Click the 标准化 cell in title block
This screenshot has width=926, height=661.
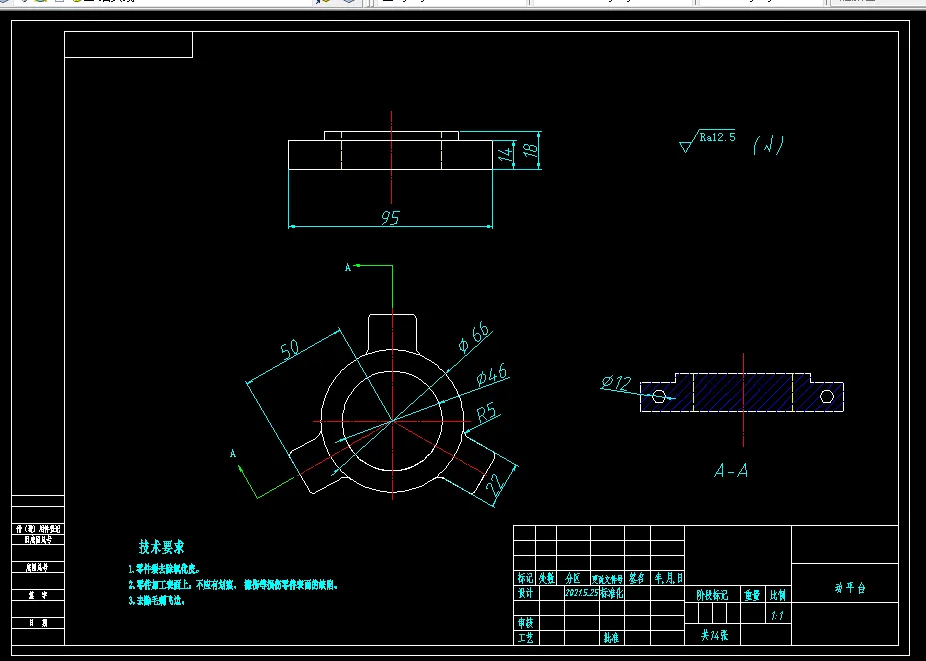point(612,593)
